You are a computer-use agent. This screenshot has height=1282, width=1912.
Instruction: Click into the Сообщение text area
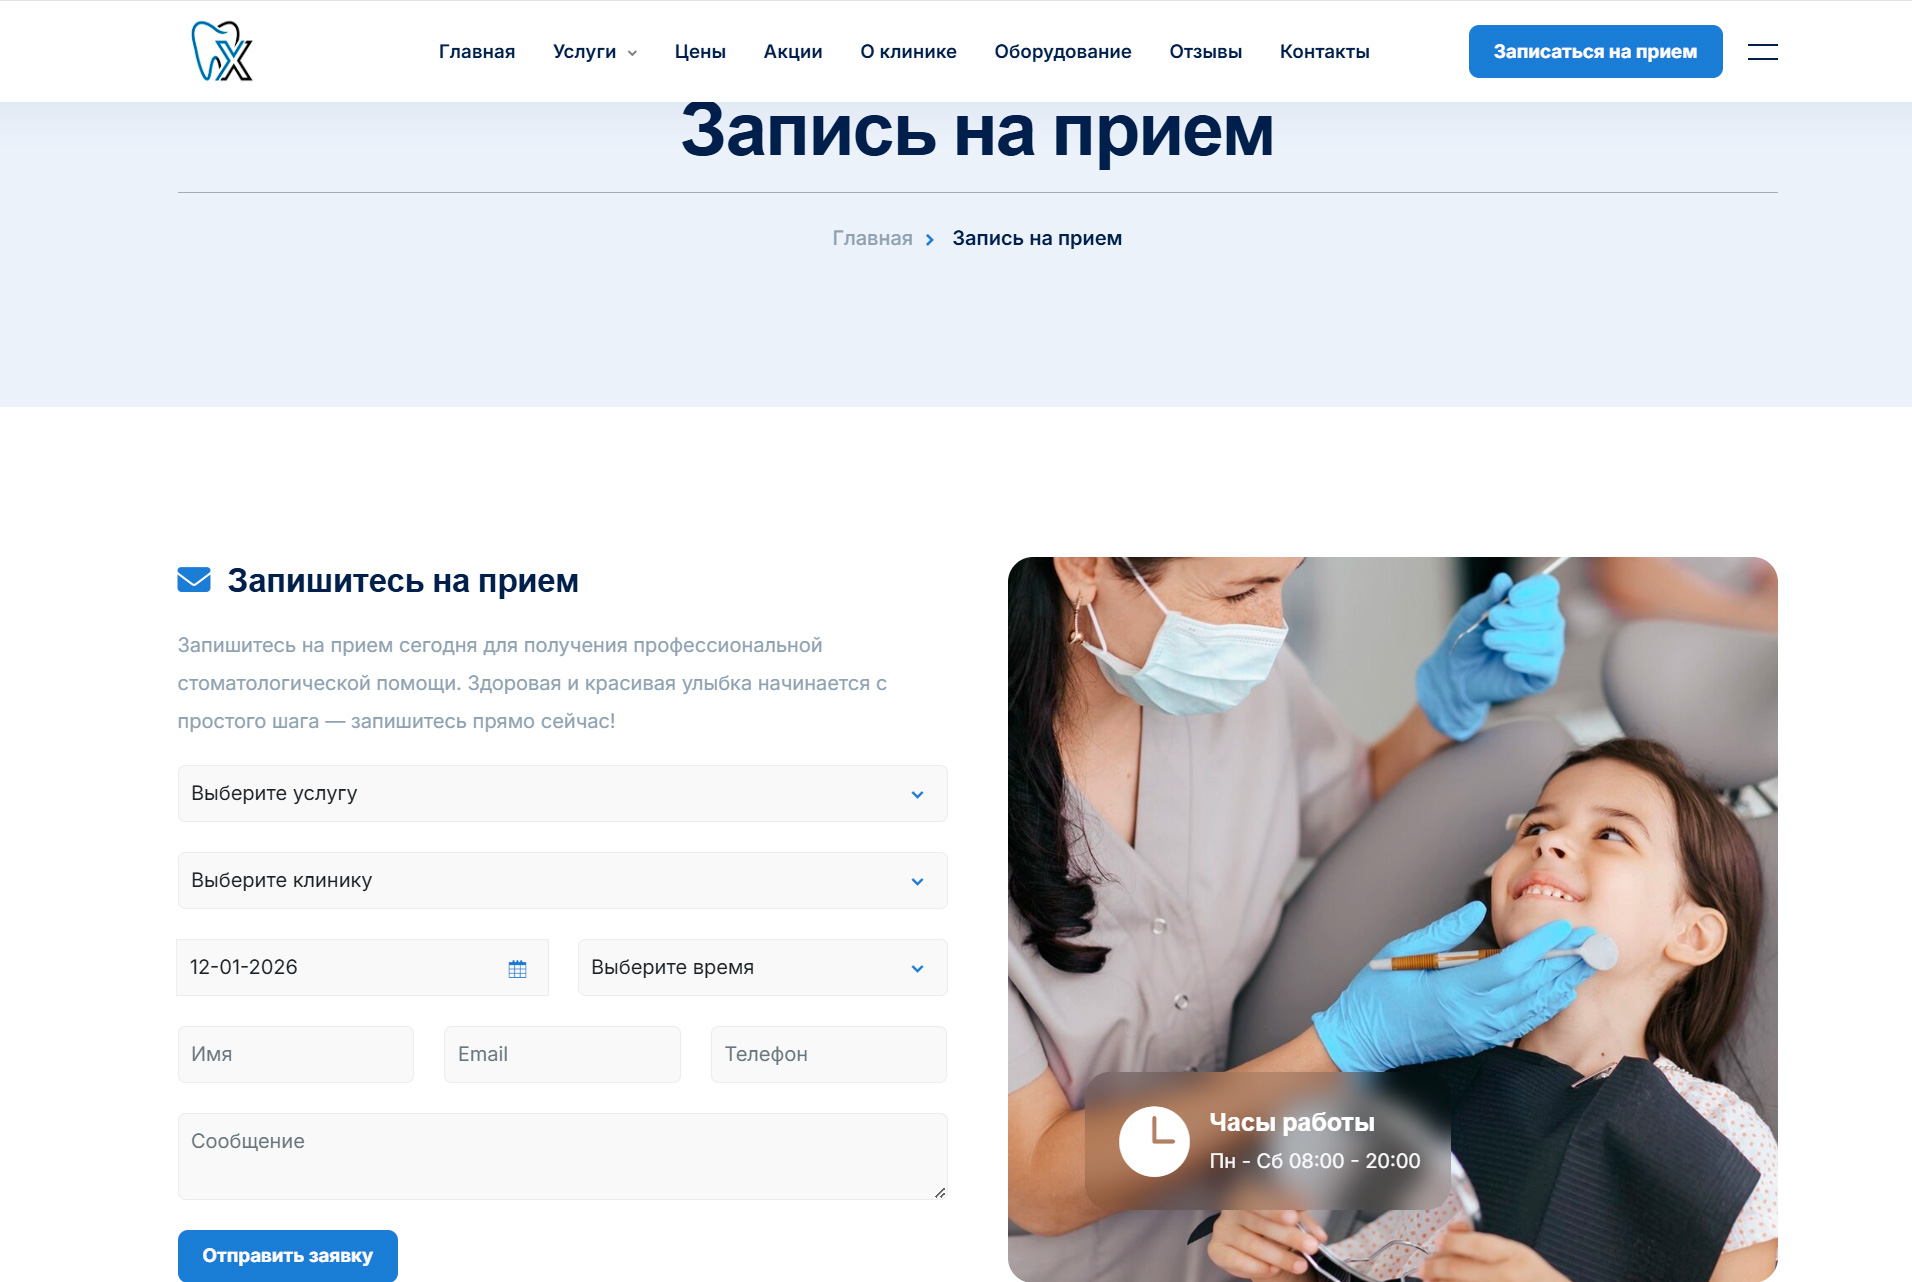pos(562,1156)
